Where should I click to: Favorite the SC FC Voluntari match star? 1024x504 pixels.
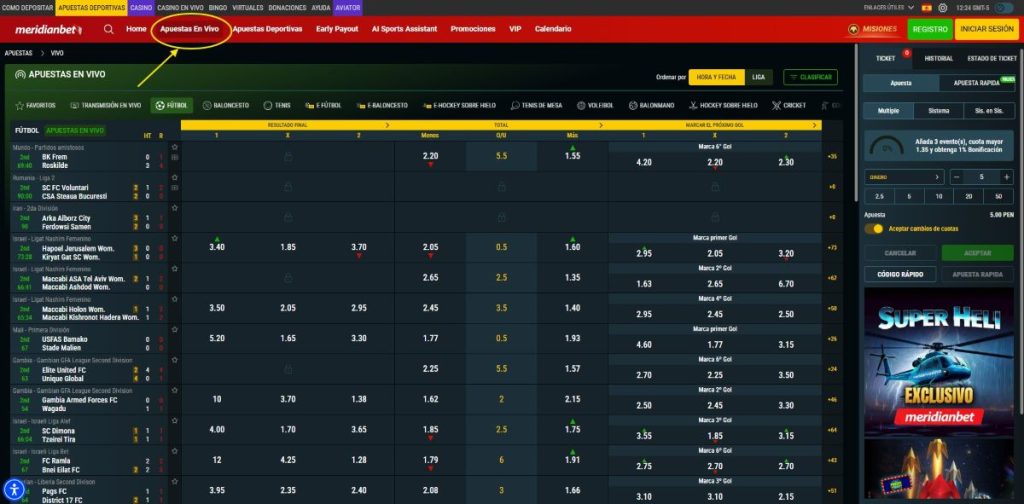(174, 178)
